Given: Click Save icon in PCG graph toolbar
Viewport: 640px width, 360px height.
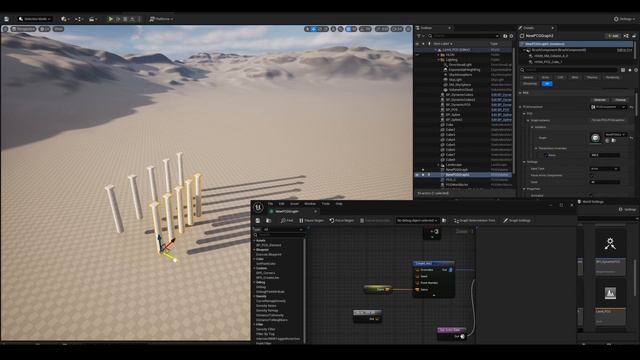Looking at the screenshot, I should [258, 220].
